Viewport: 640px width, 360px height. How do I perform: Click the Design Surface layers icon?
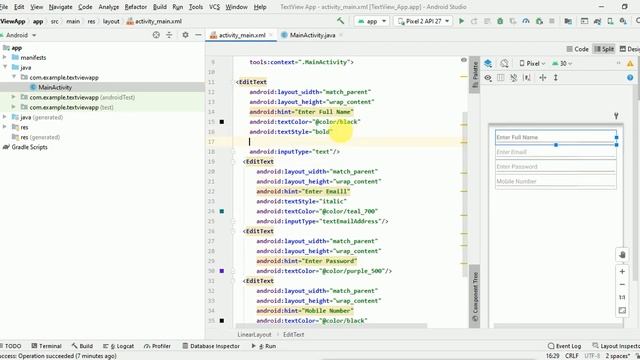click(488, 63)
